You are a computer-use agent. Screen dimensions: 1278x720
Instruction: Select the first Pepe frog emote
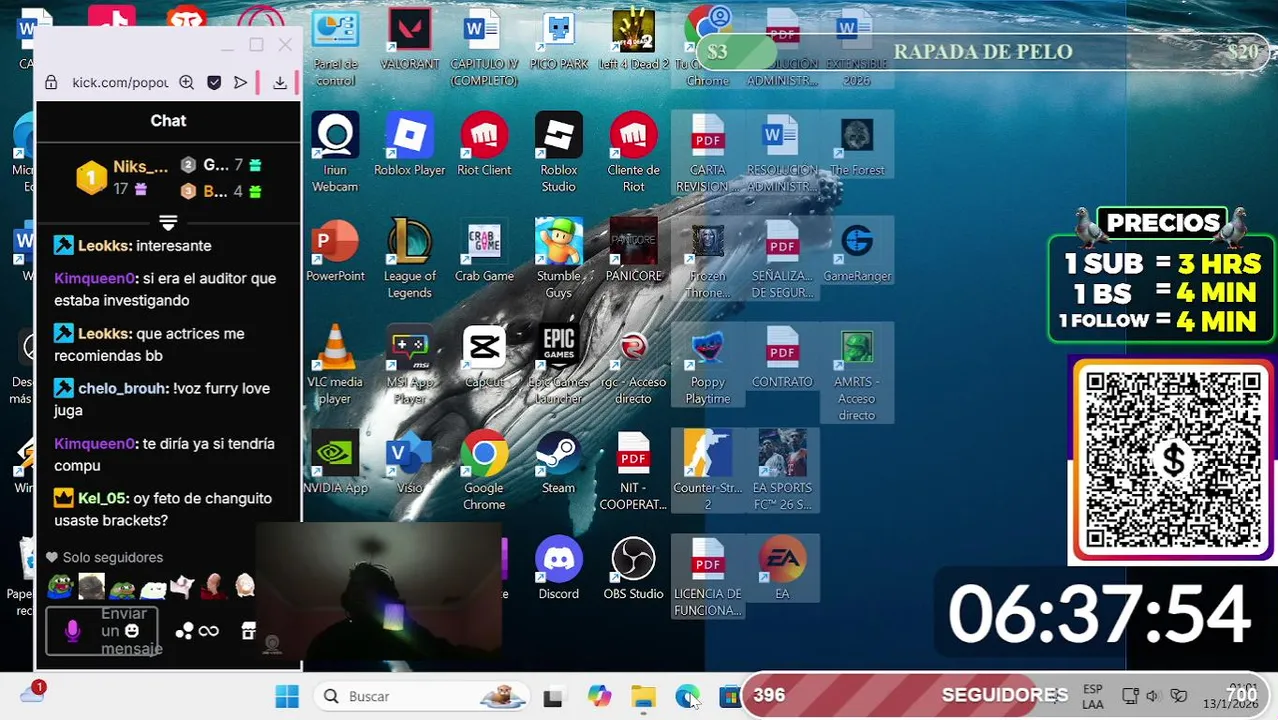[60, 586]
